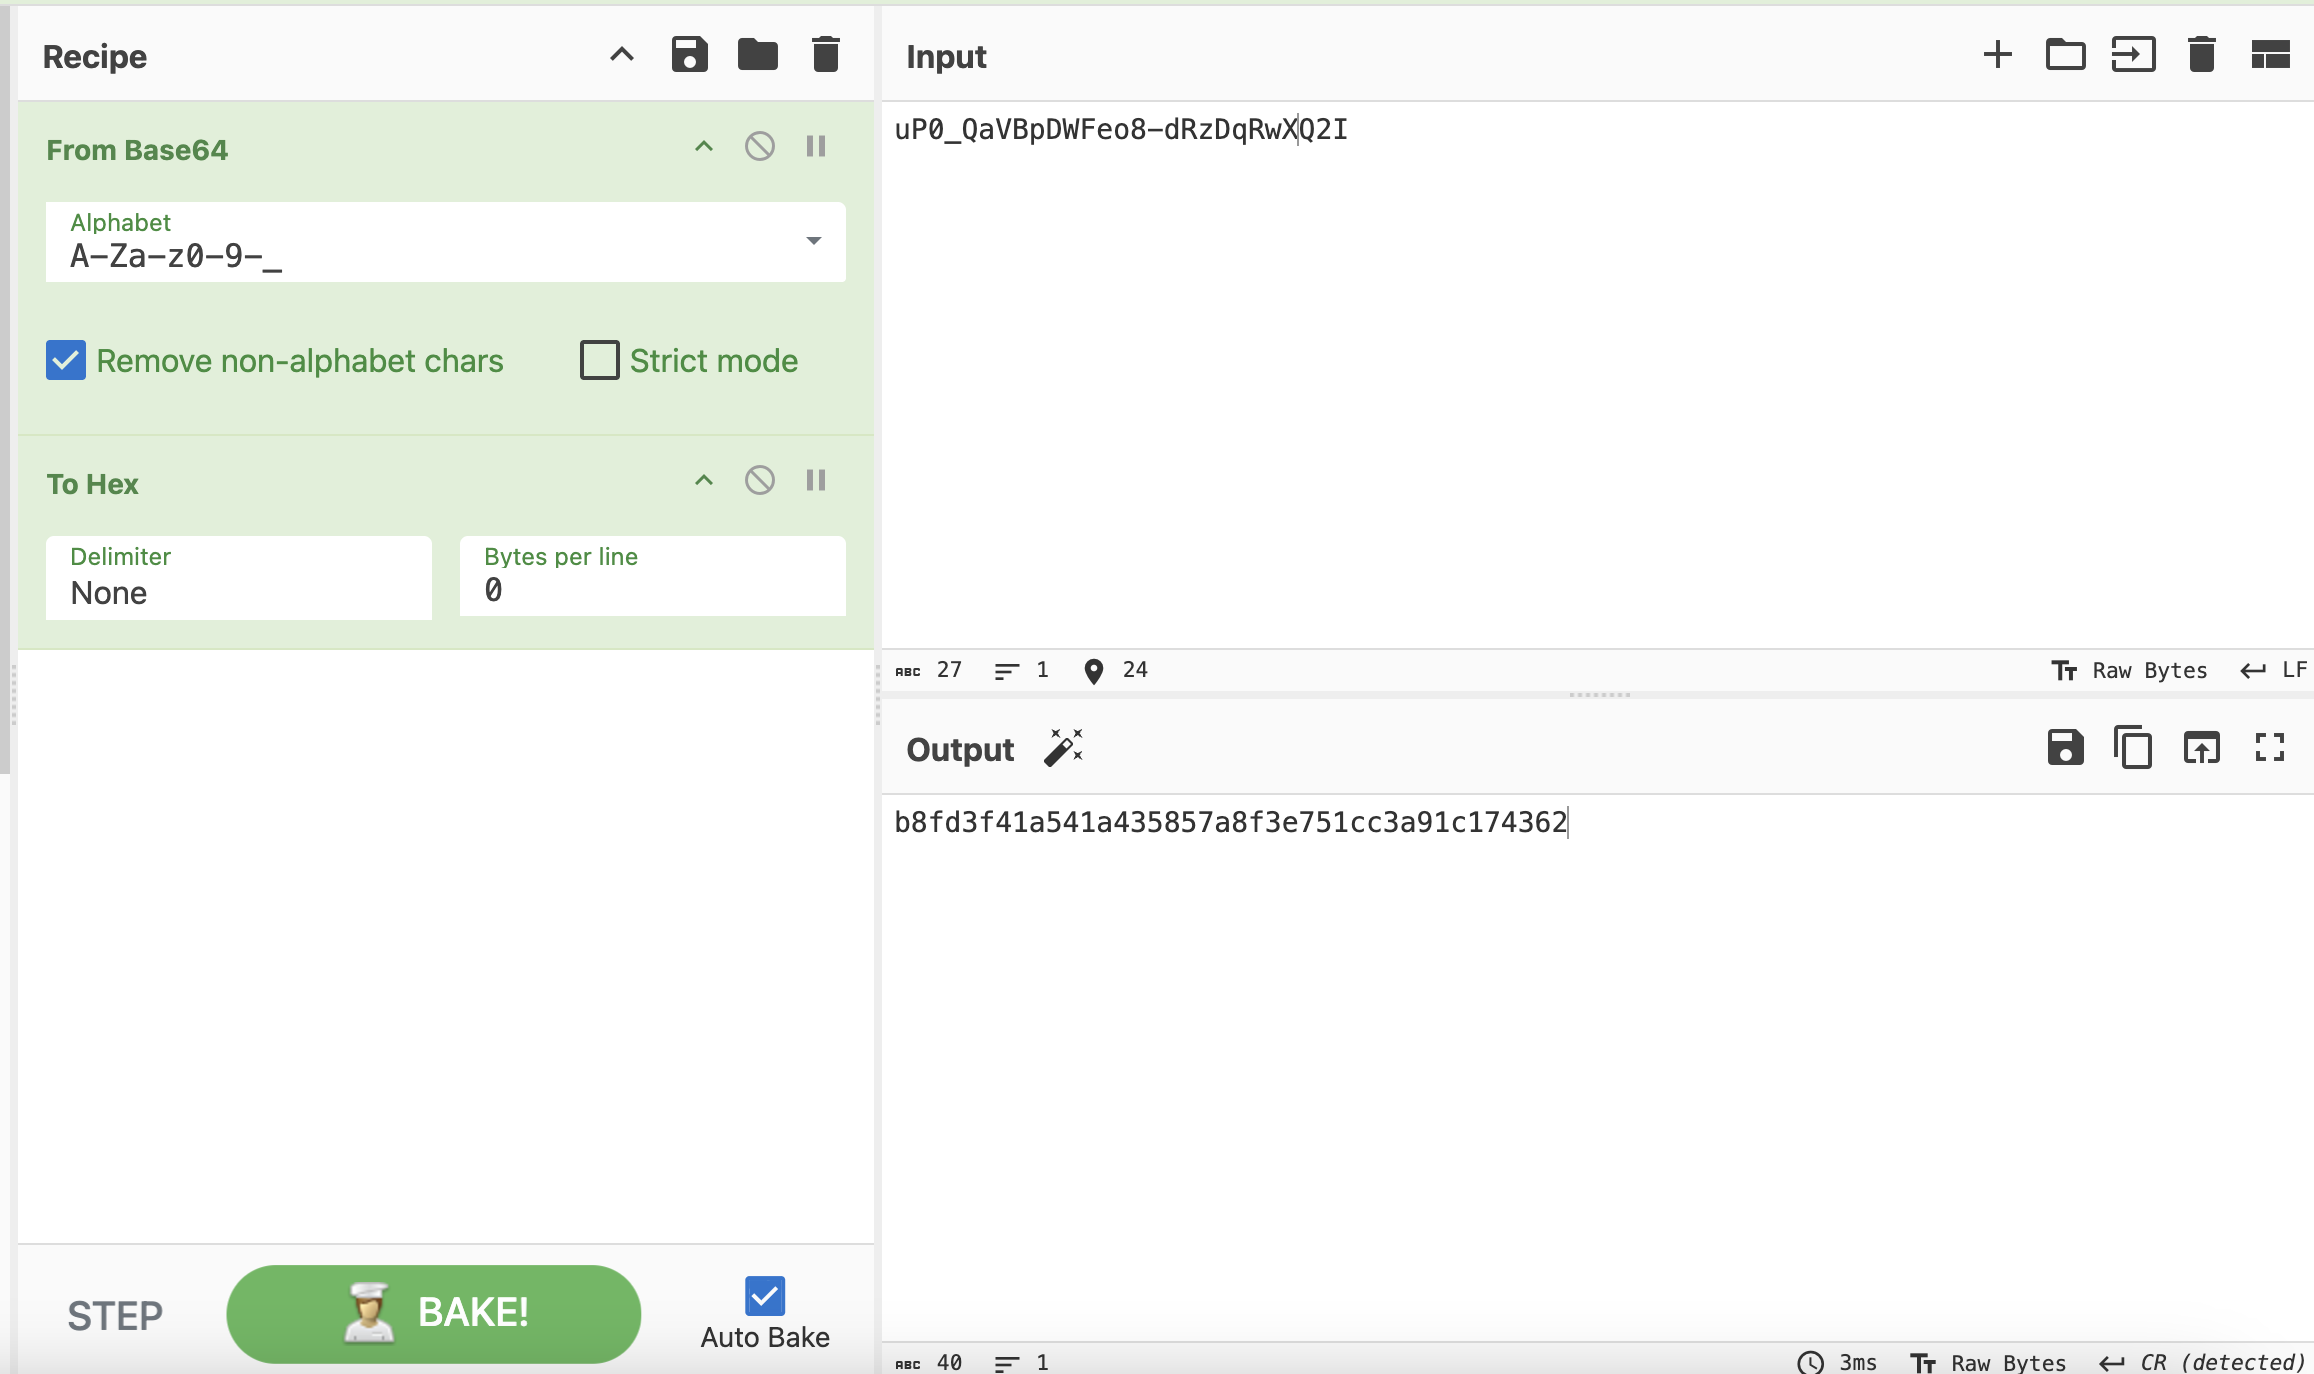Copy raw output to clipboard
This screenshot has width=2314, height=1374.
pyautogui.click(x=2133, y=748)
